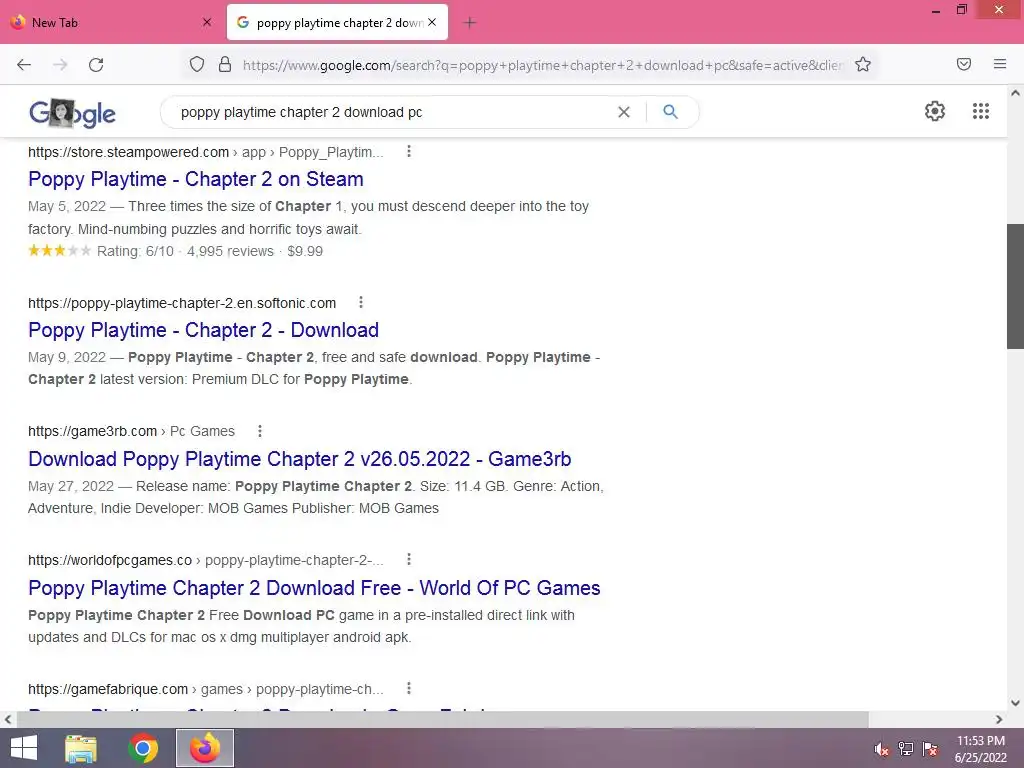This screenshot has width=1024, height=768.
Task: Click the scroll up arrow
Action: (x=1015, y=93)
